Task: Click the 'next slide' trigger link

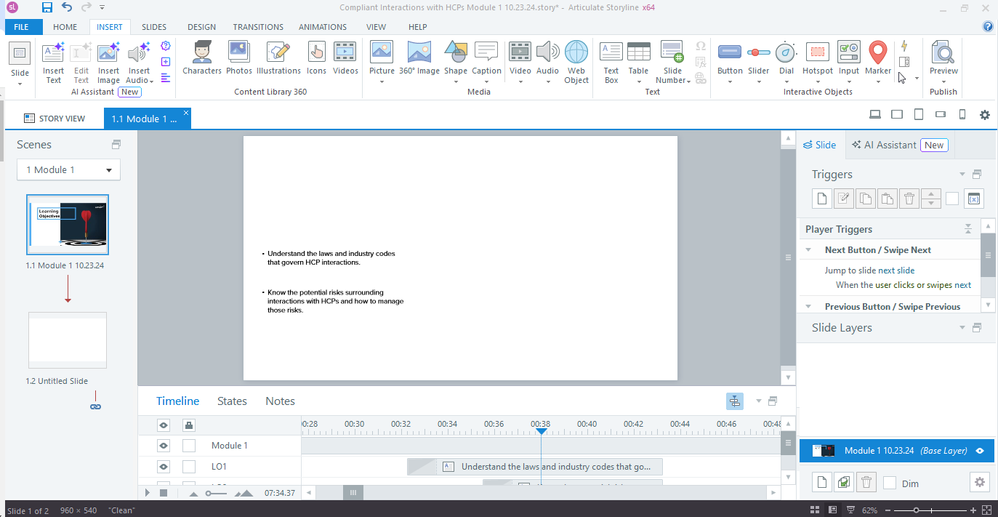Action: [896, 271]
